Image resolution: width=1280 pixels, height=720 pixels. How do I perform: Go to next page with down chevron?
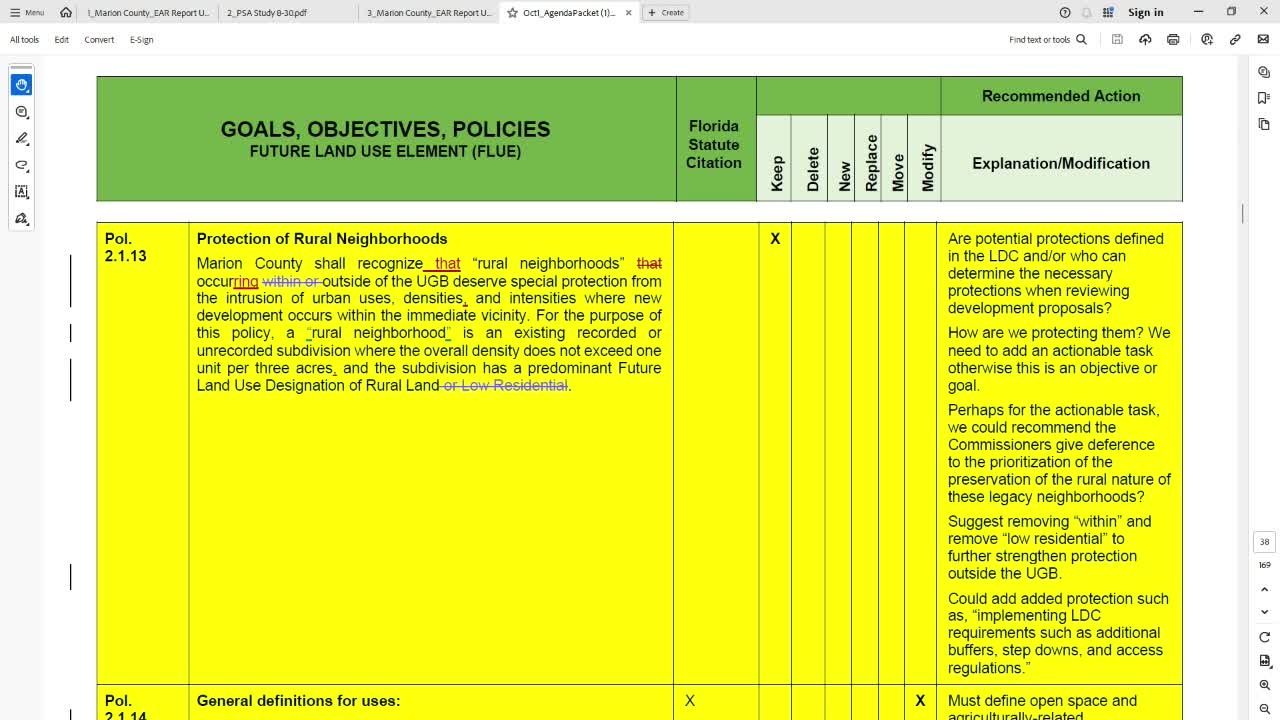tap(1264, 612)
